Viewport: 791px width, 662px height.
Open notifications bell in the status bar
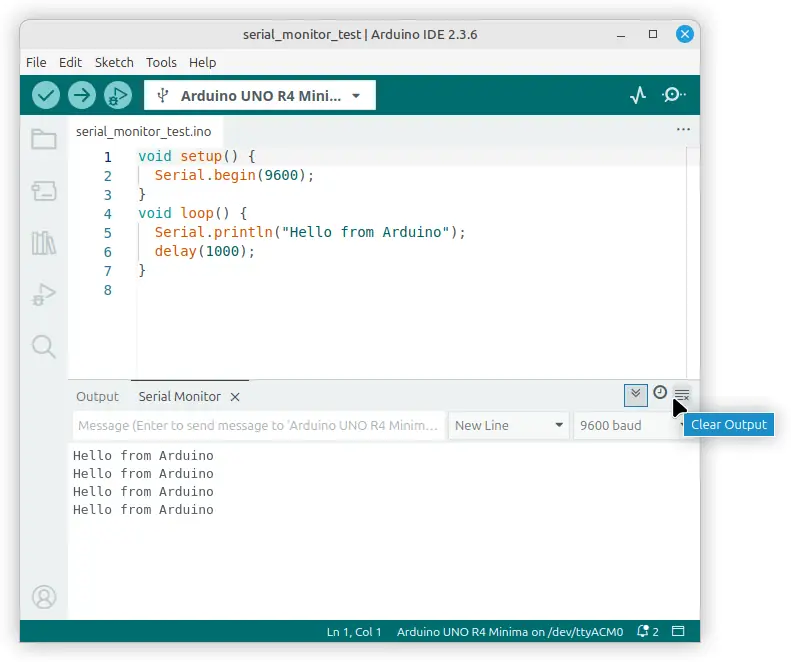[647, 632]
